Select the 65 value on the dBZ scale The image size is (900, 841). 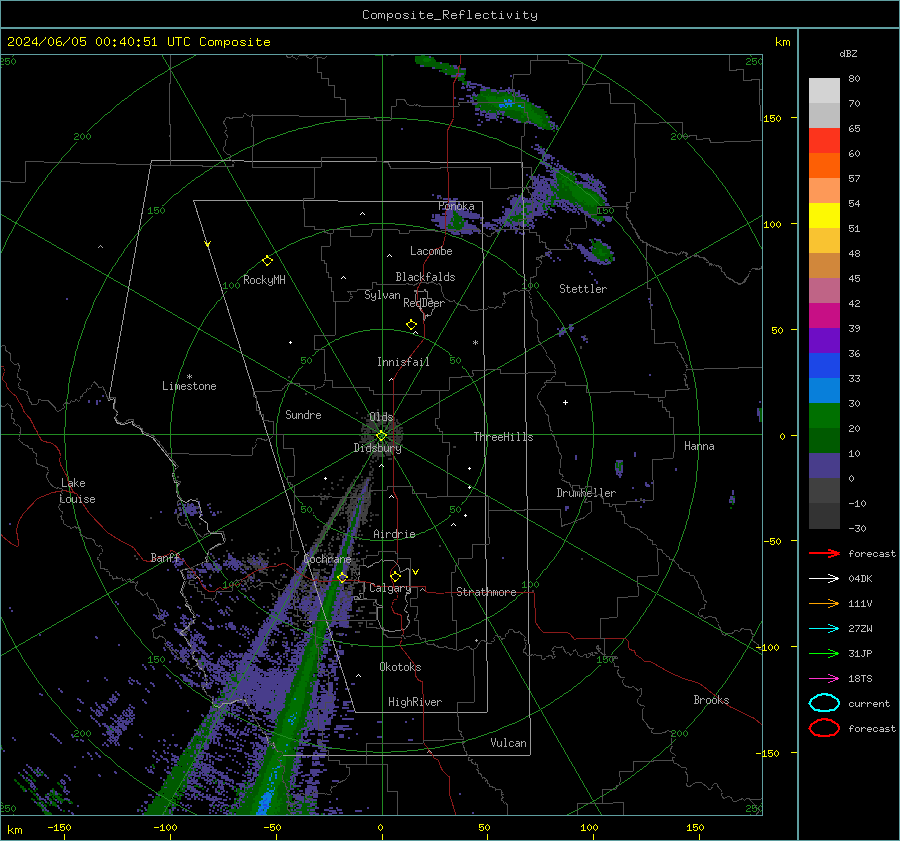(x=854, y=129)
